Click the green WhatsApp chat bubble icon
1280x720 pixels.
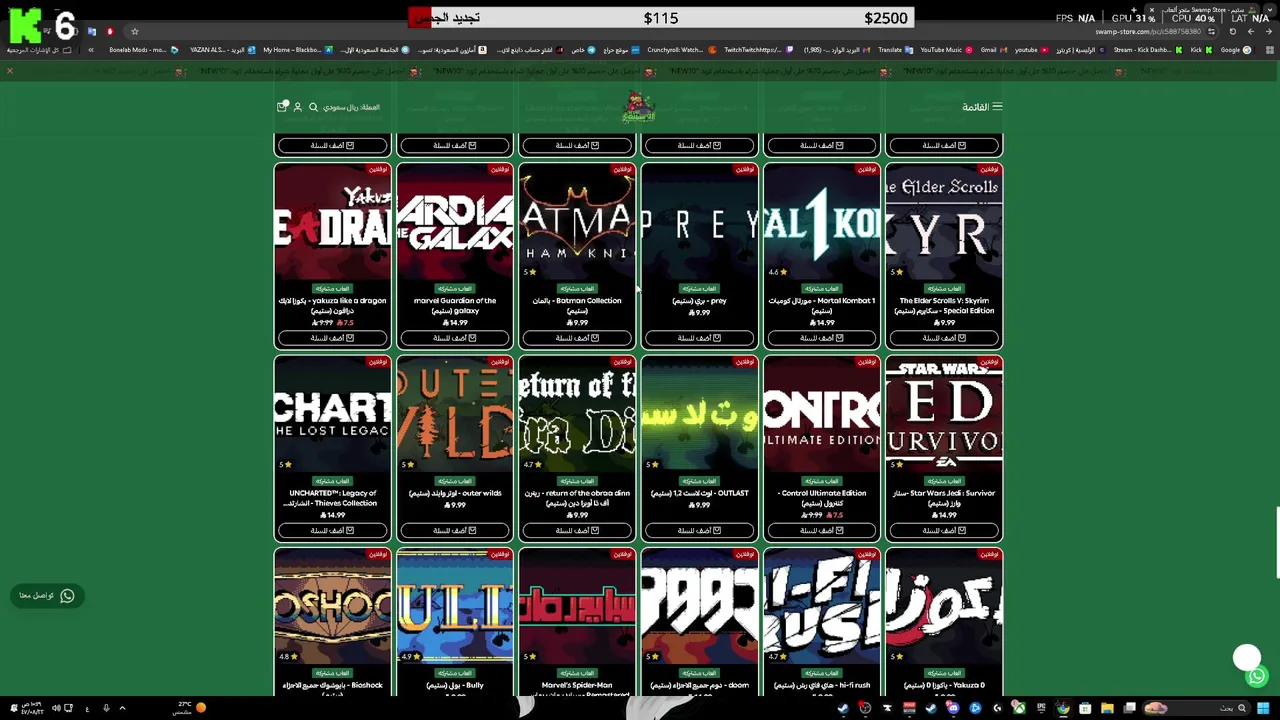coord(1257,677)
